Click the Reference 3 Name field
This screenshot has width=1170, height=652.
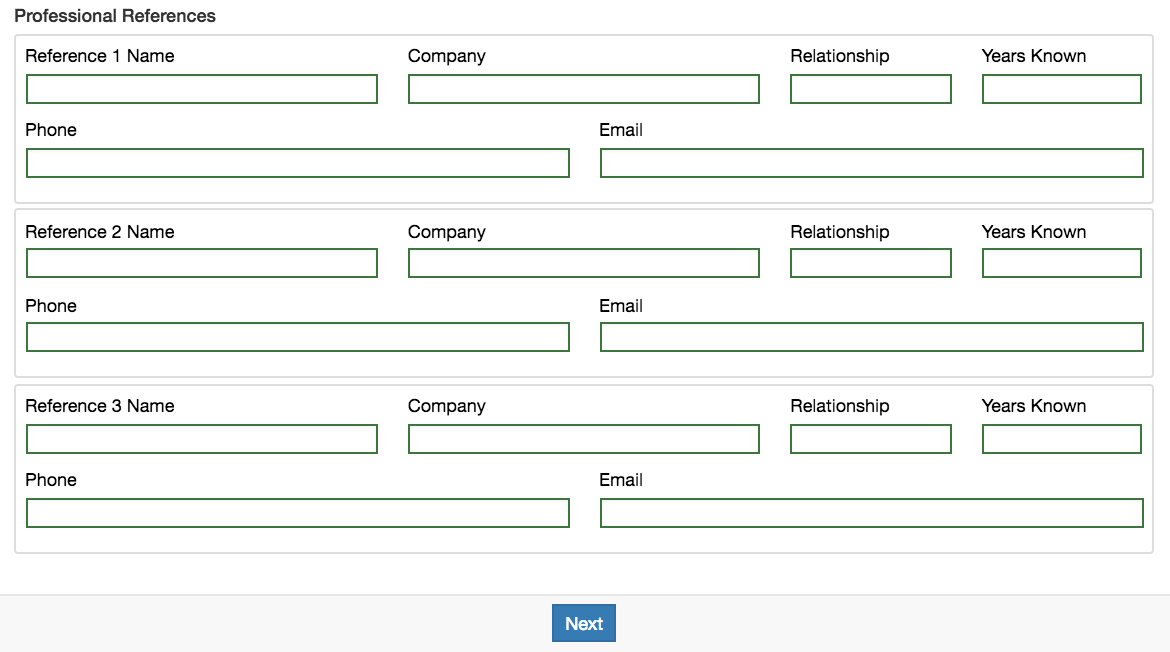[201, 439]
